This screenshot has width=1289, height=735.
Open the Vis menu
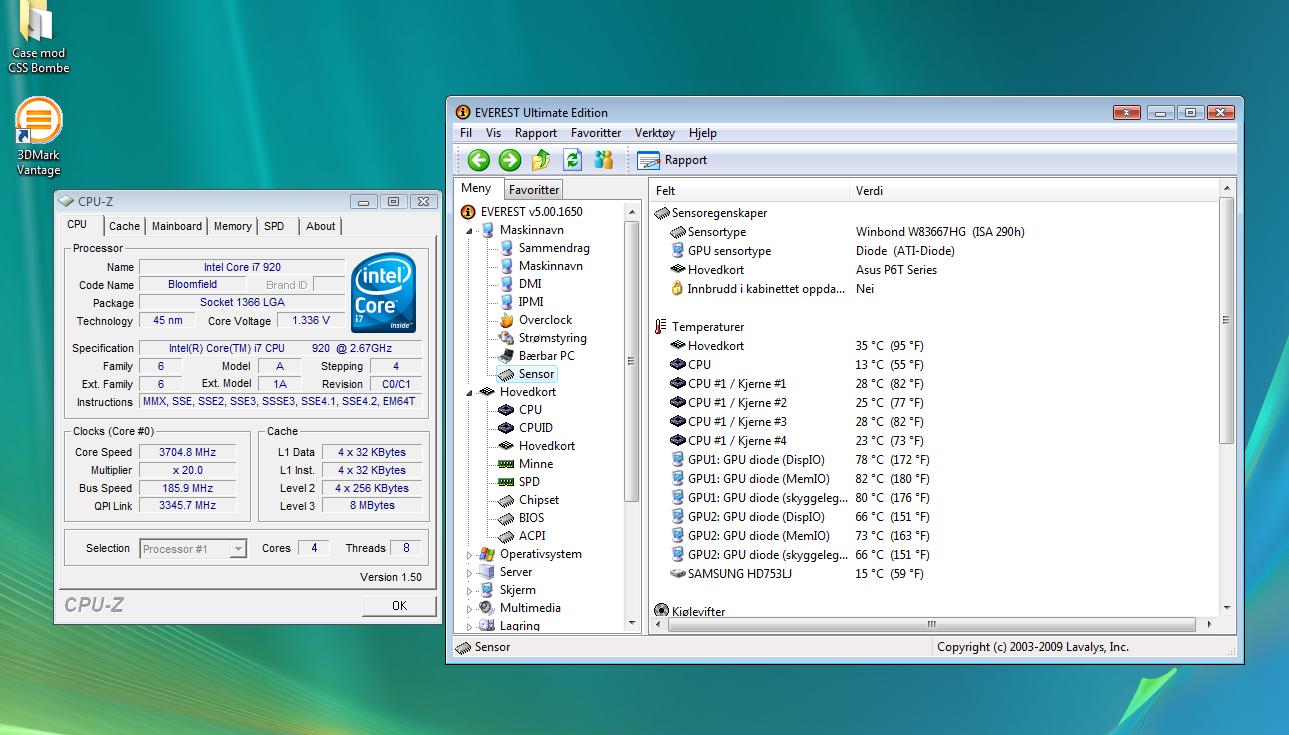click(x=494, y=133)
